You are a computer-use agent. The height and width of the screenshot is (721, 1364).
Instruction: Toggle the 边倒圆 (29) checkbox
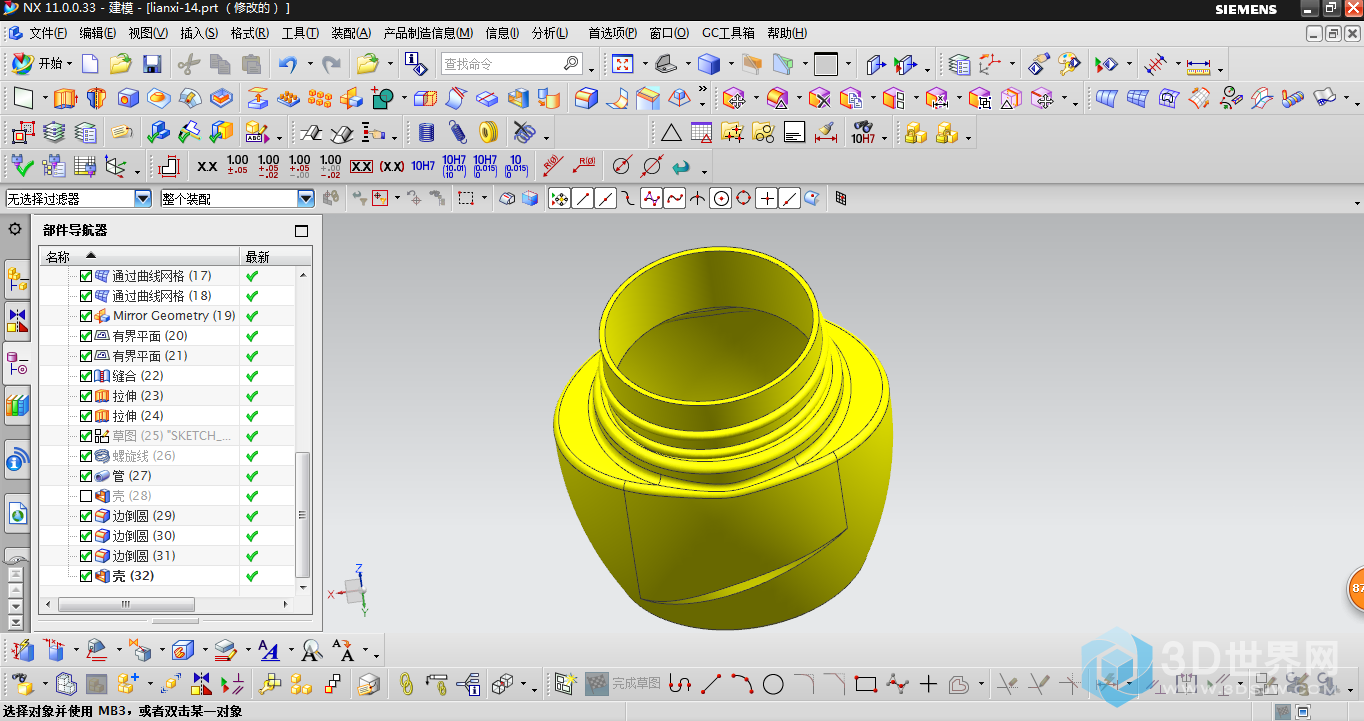click(x=86, y=516)
